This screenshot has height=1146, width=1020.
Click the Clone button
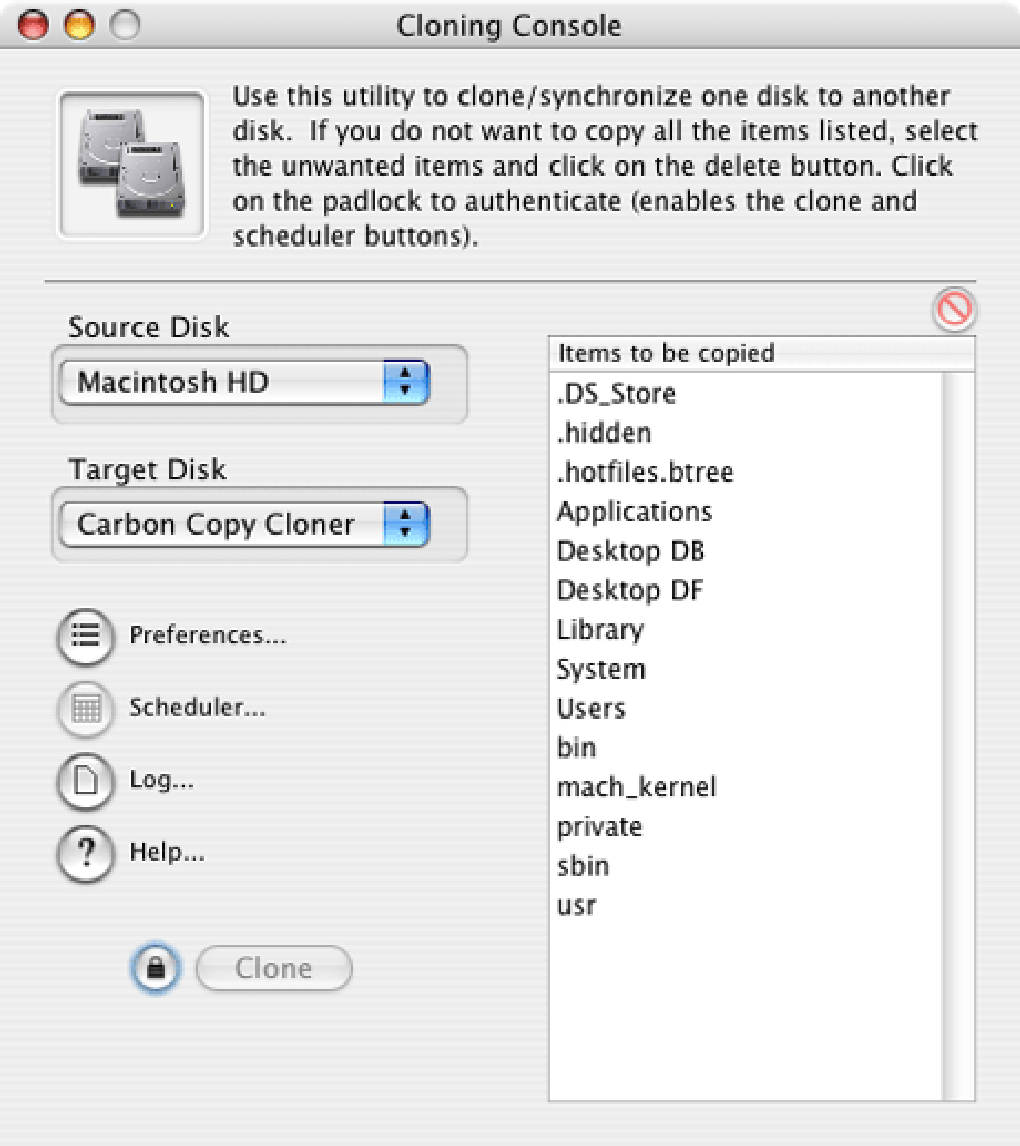coord(274,968)
